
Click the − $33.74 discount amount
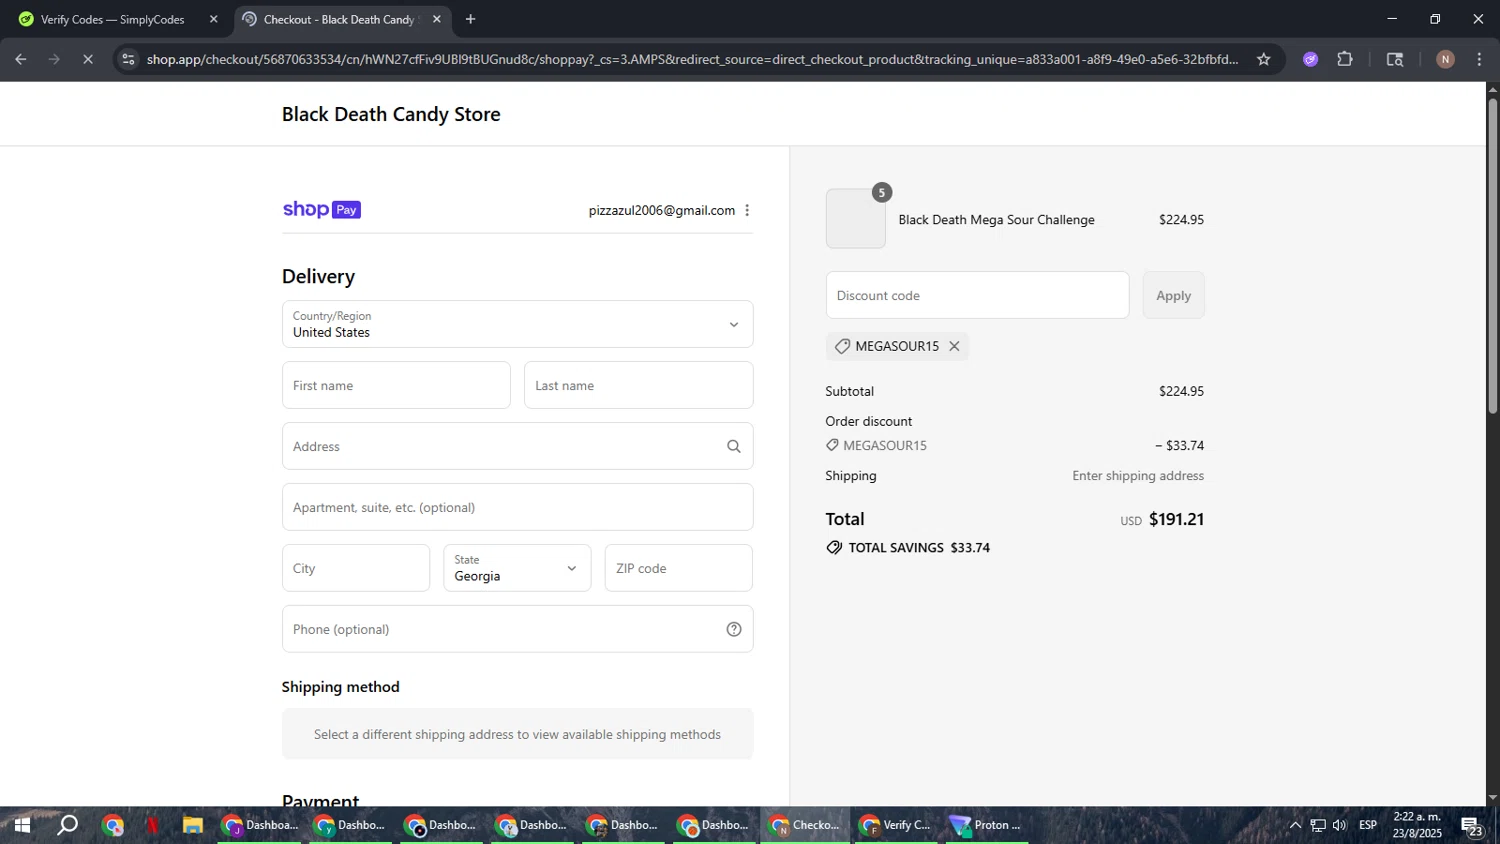coord(1179,445)
